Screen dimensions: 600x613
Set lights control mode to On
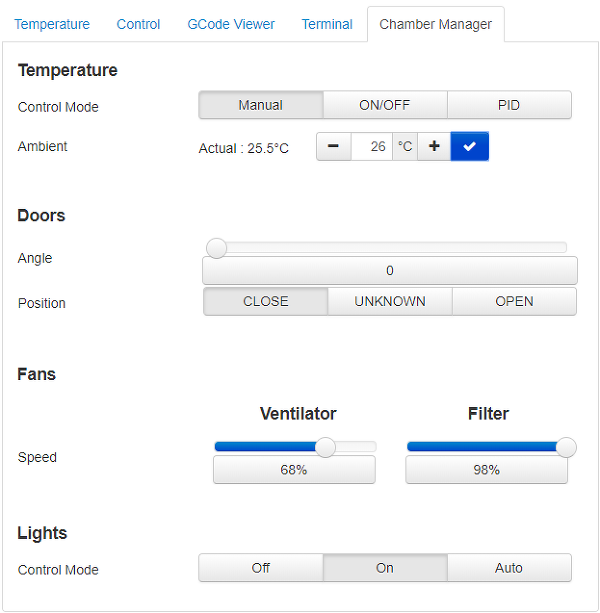coord(385,568)
